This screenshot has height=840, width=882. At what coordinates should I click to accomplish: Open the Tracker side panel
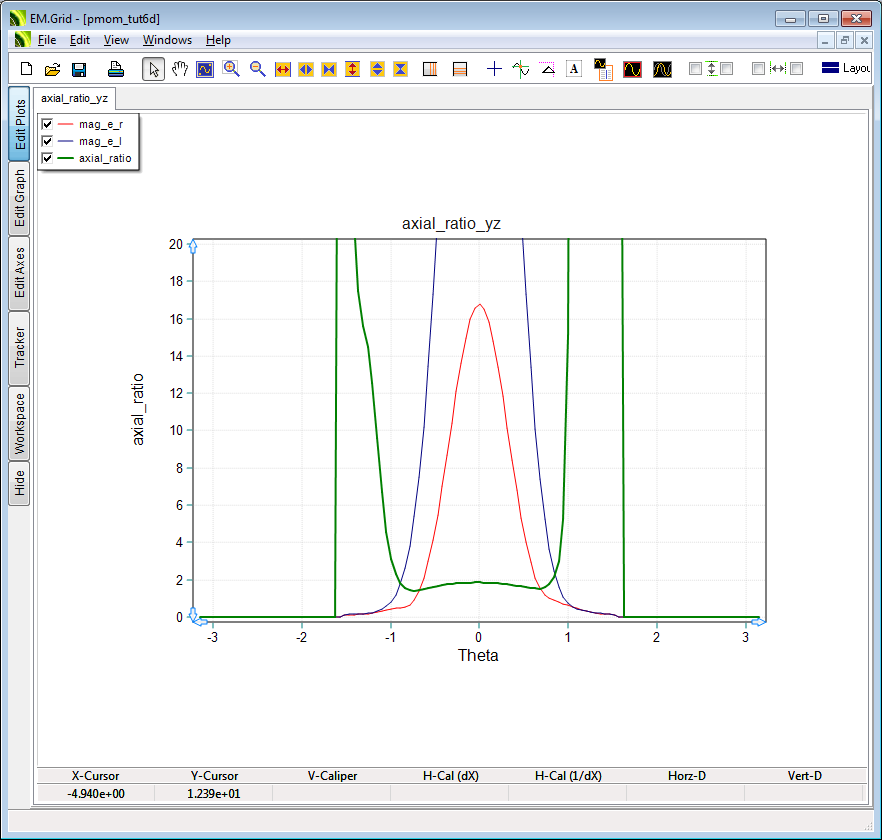coord(19,349)
